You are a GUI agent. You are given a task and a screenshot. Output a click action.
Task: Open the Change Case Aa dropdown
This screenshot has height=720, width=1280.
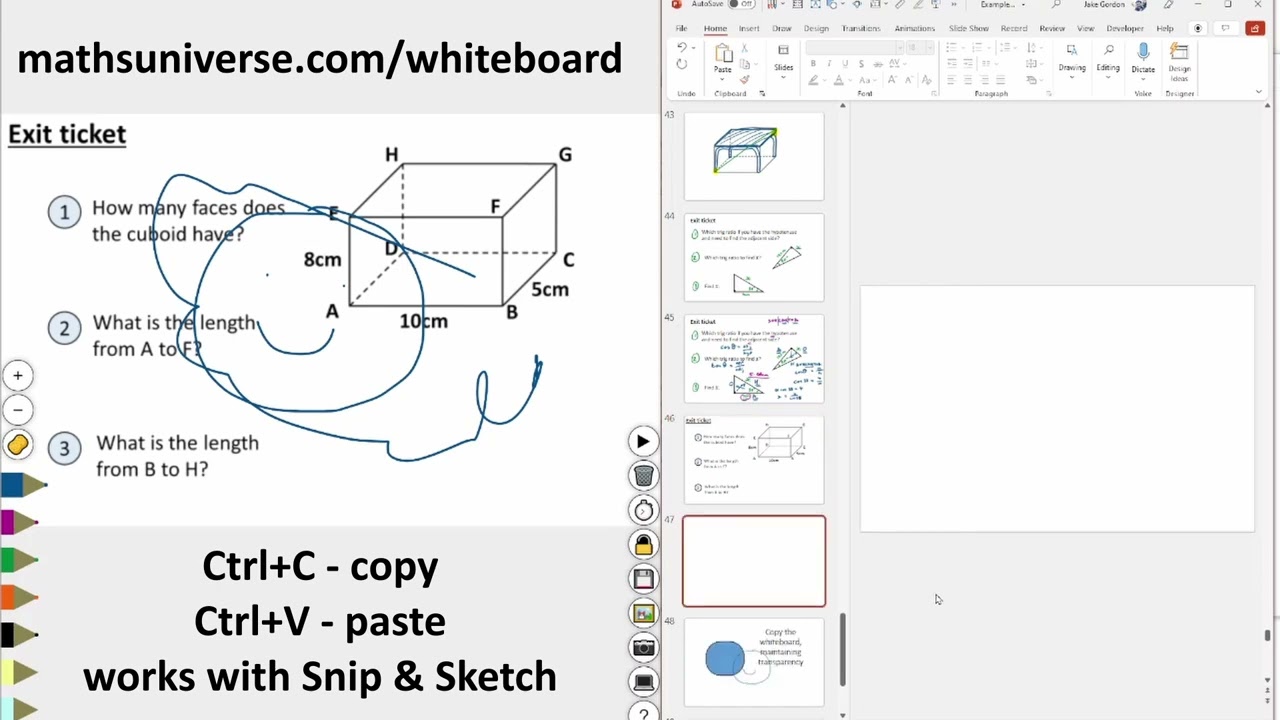point(866,80)
